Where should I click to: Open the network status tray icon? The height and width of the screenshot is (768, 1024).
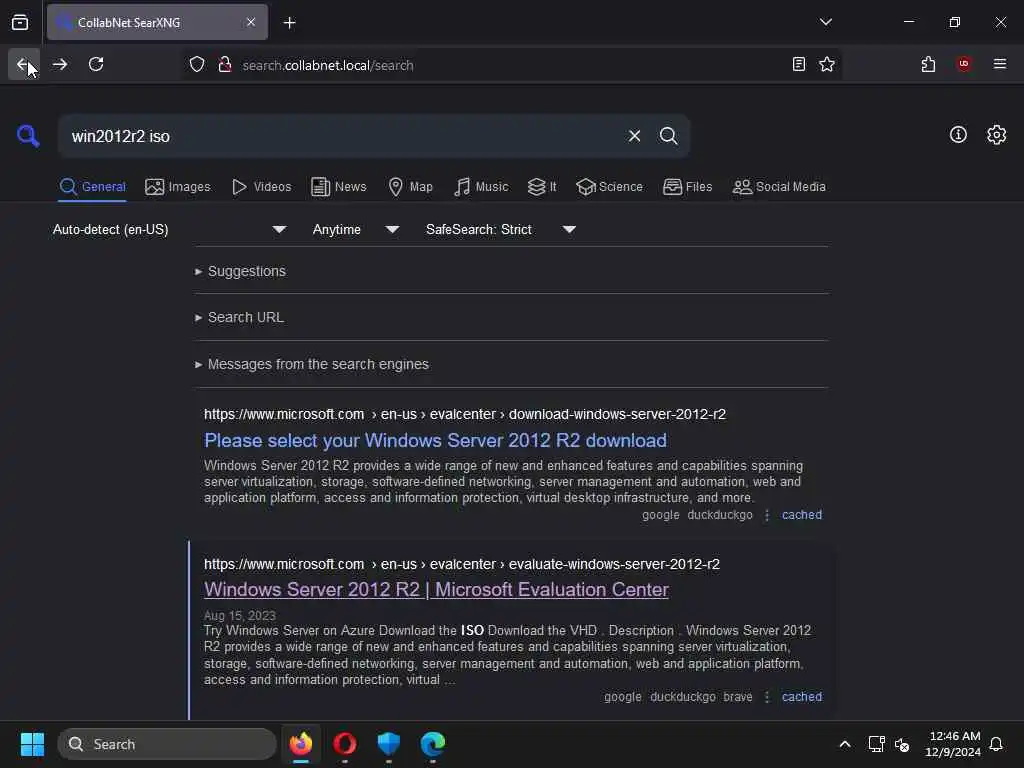coord(876,744)
